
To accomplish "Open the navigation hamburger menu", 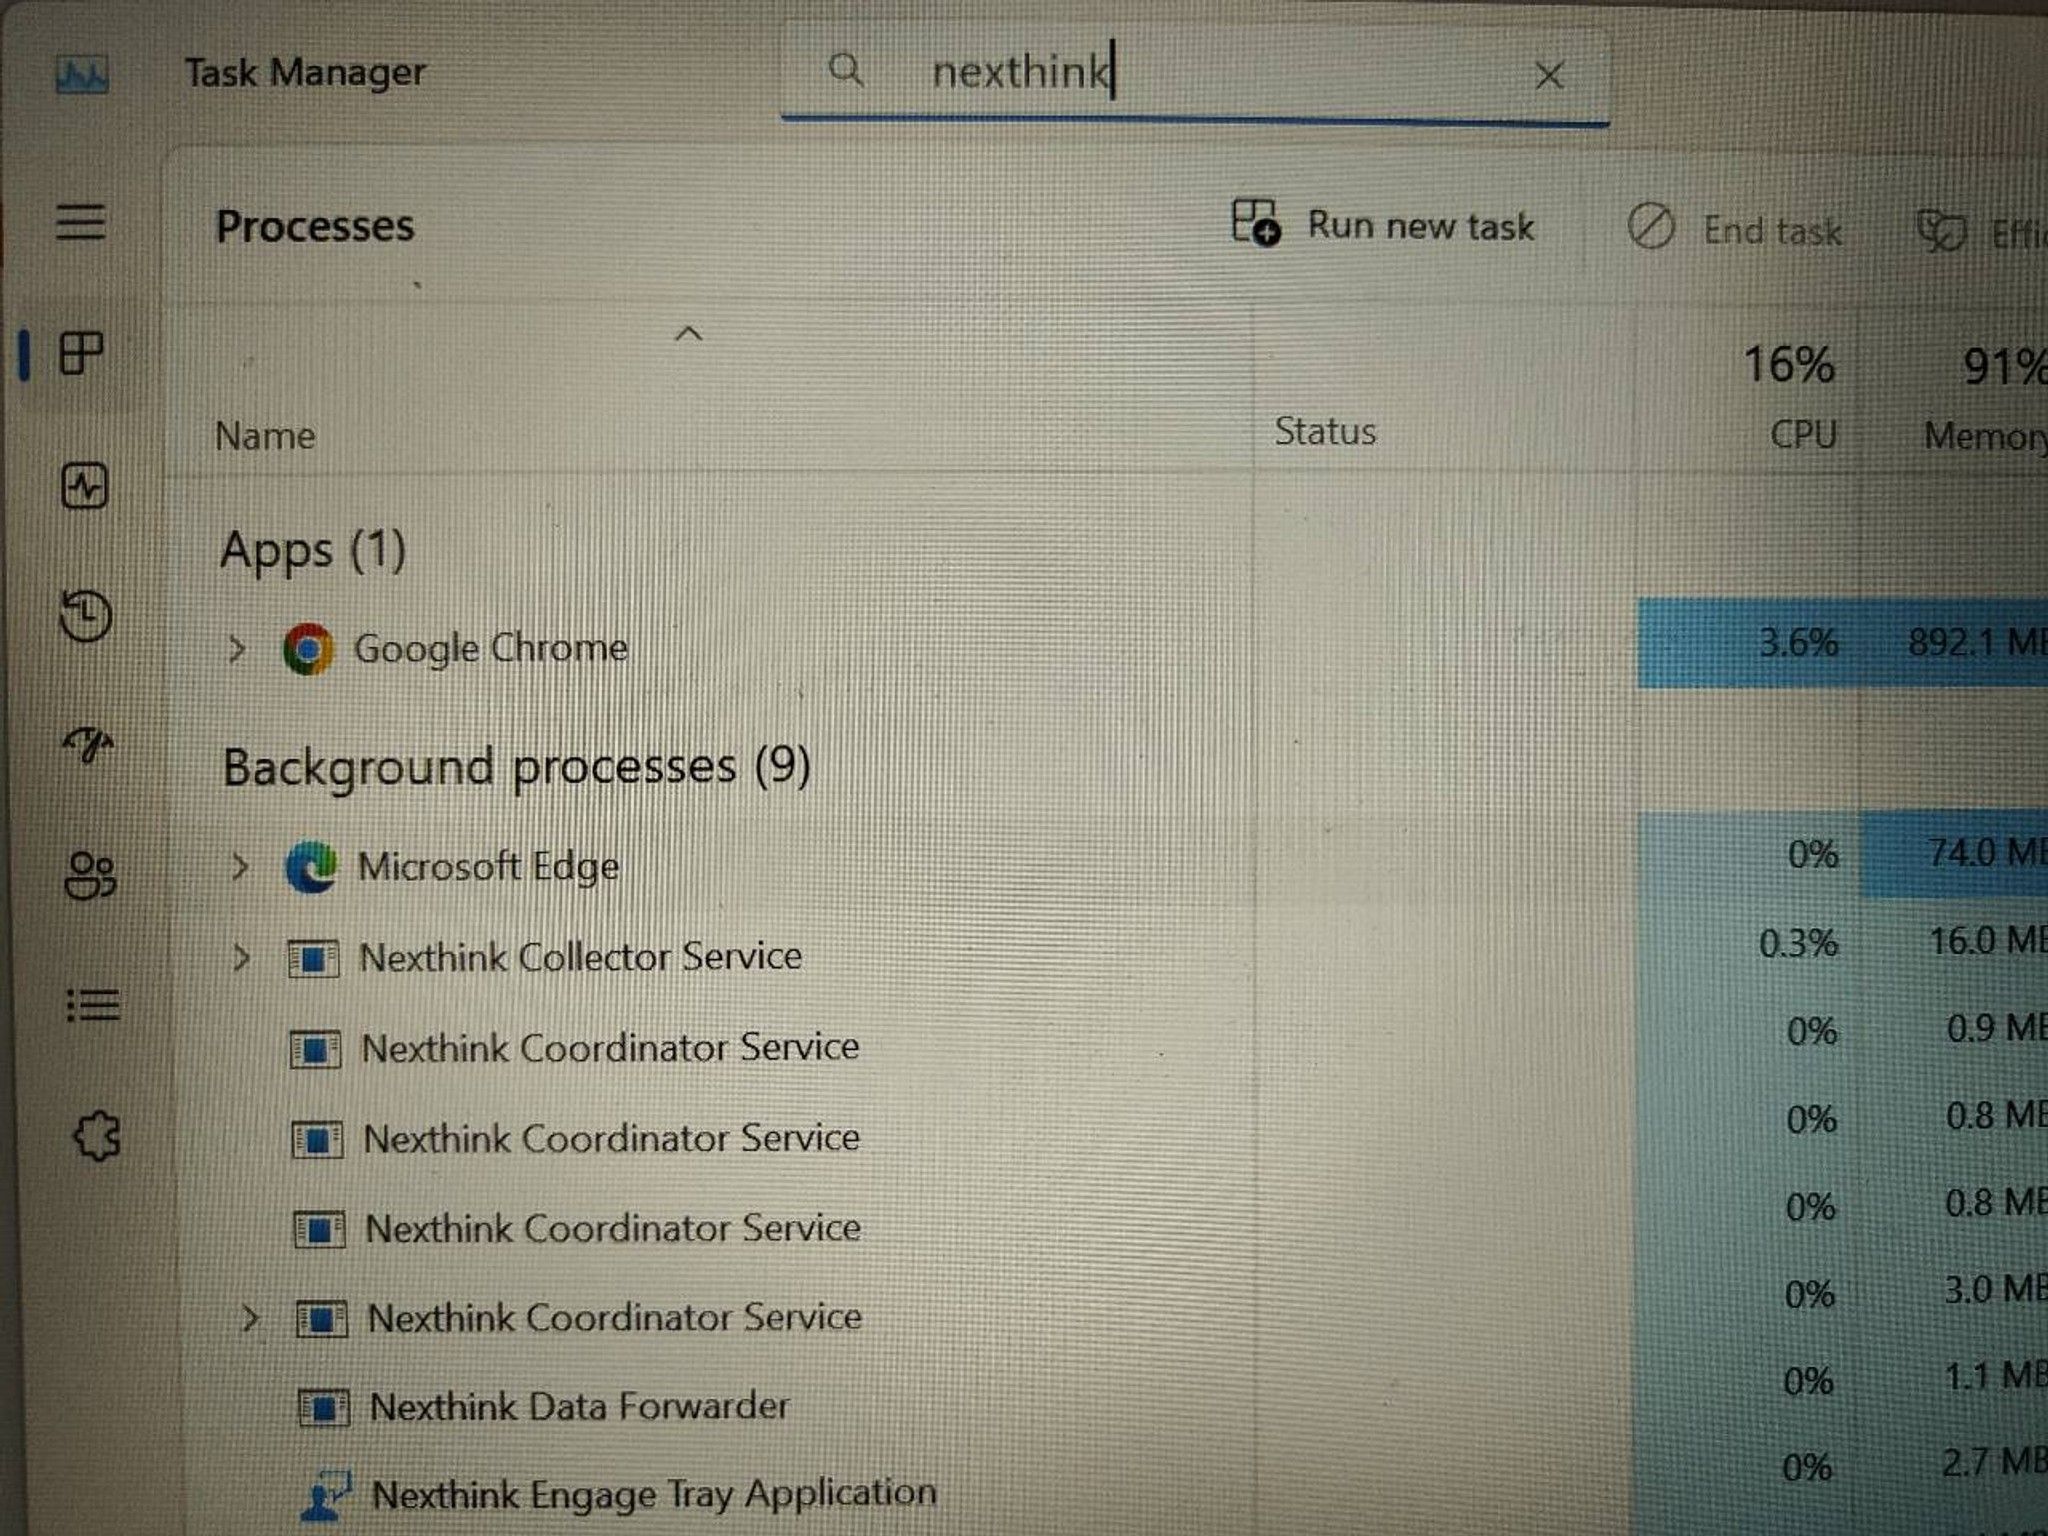I will (x=80, y=221).
